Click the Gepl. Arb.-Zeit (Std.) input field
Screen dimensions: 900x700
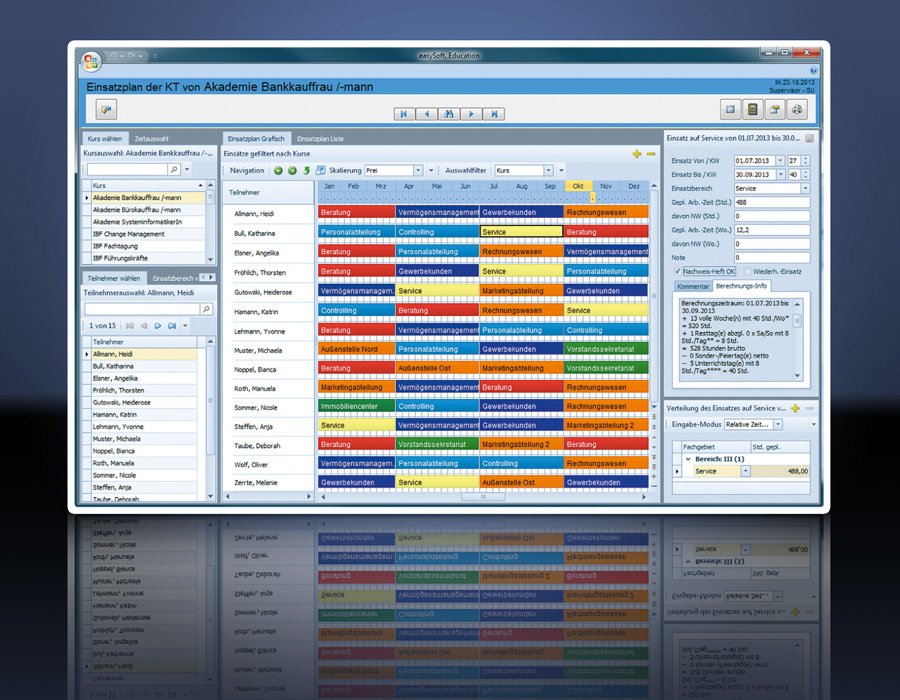coord(772,202)
